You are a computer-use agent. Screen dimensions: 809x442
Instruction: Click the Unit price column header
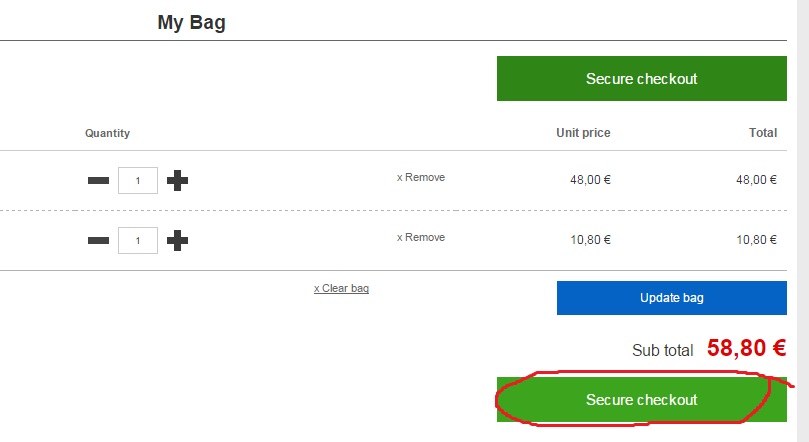click(583, 133)
